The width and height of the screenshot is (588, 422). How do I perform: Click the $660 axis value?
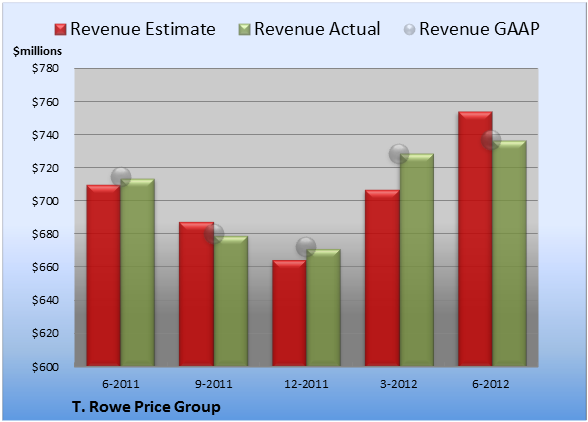point(45,267)
